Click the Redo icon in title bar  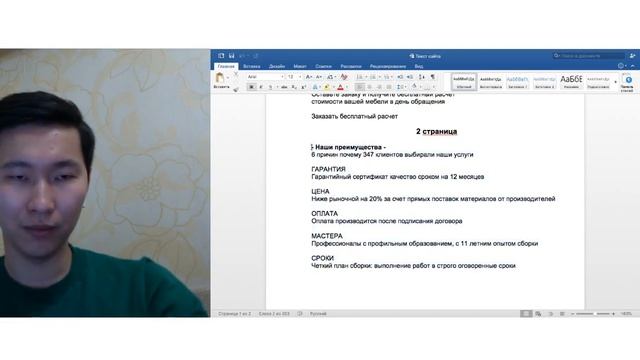(x=256, y=56)
